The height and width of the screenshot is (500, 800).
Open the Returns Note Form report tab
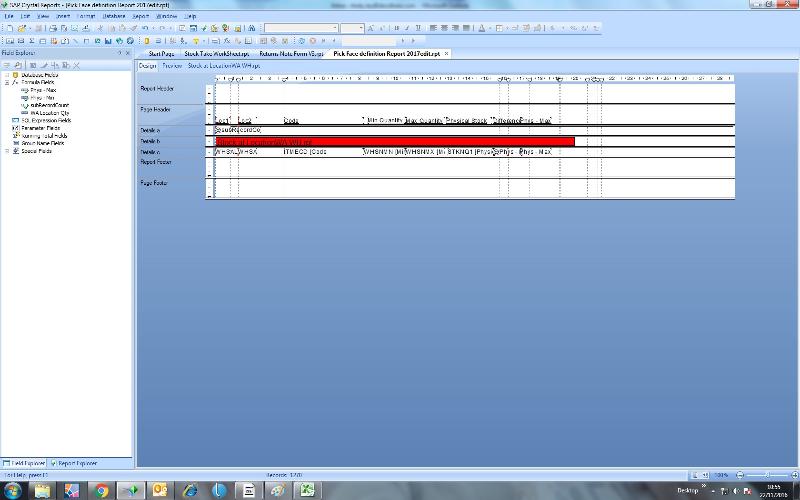click(291, 53)
